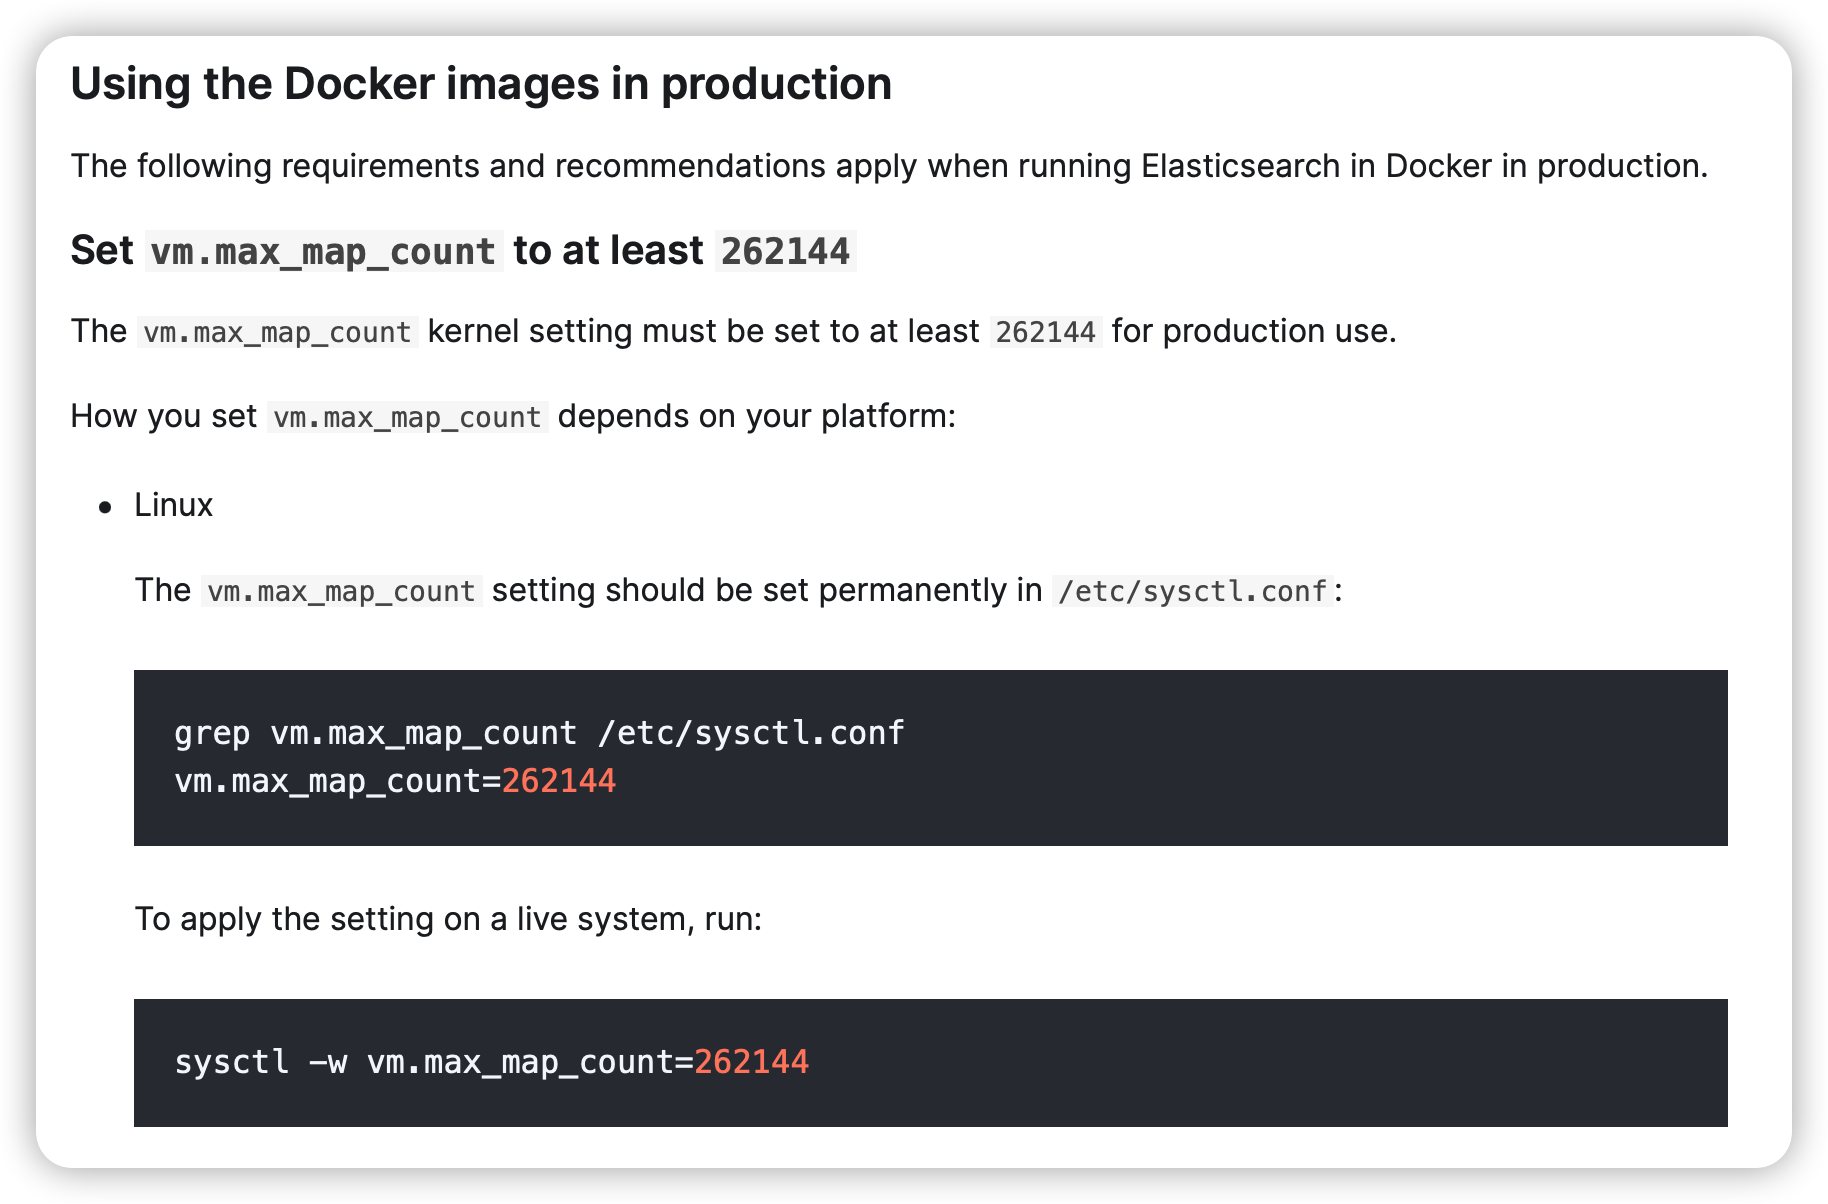Click the 'sysctl -w' command in the code block
The height and width of the screenshot is (1204, 1828).
click(260, 1062)
